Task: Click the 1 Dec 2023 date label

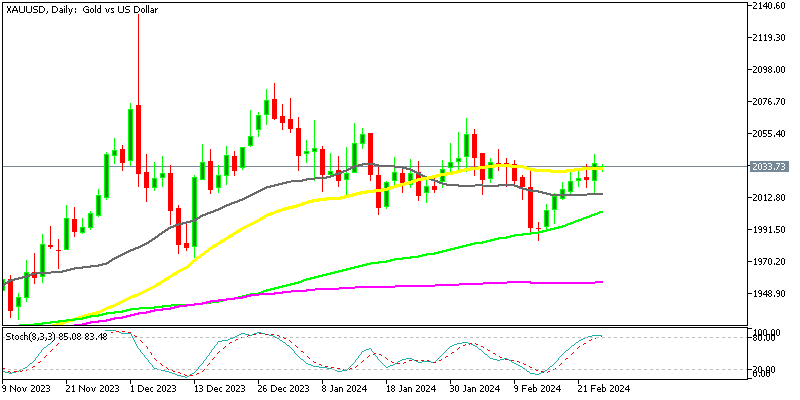Action: [x=154, y=388]
